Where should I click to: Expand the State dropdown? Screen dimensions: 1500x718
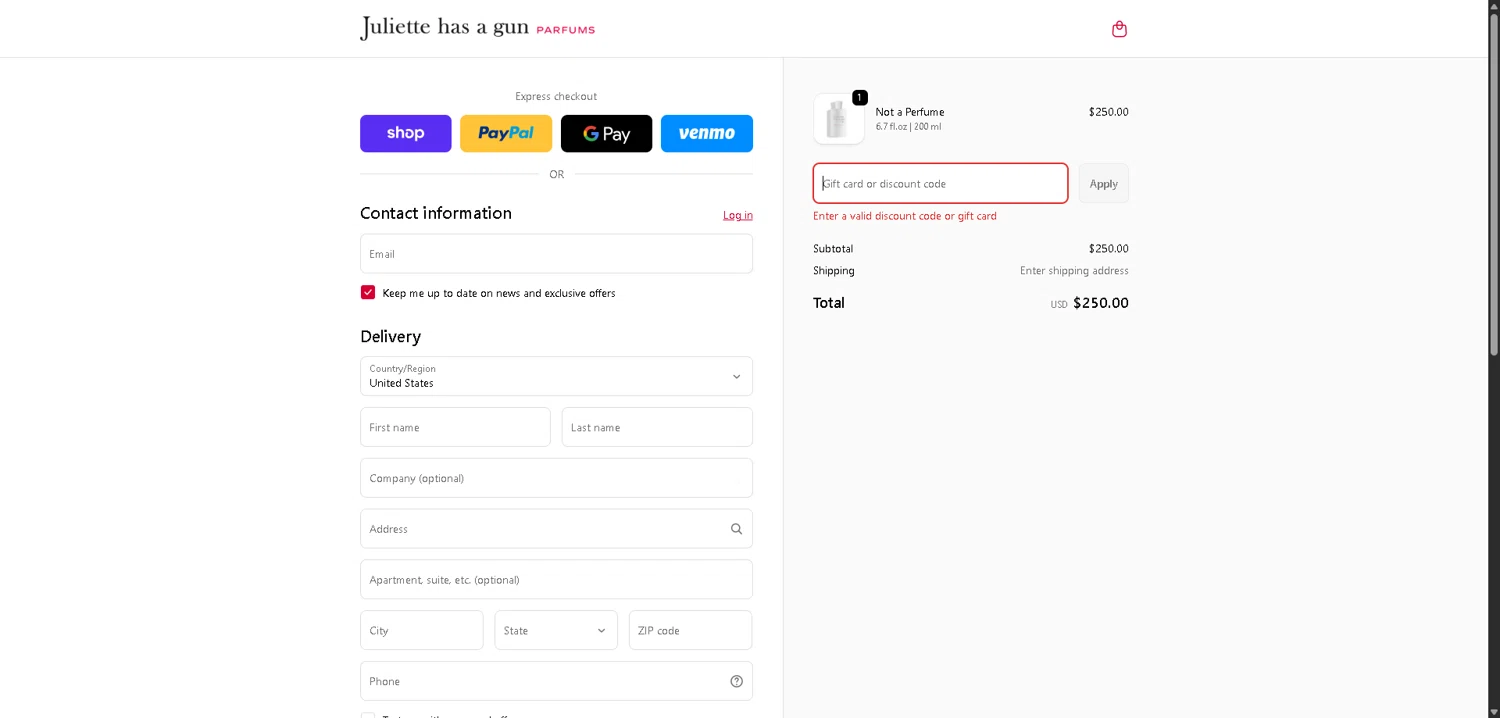point(556,630)
